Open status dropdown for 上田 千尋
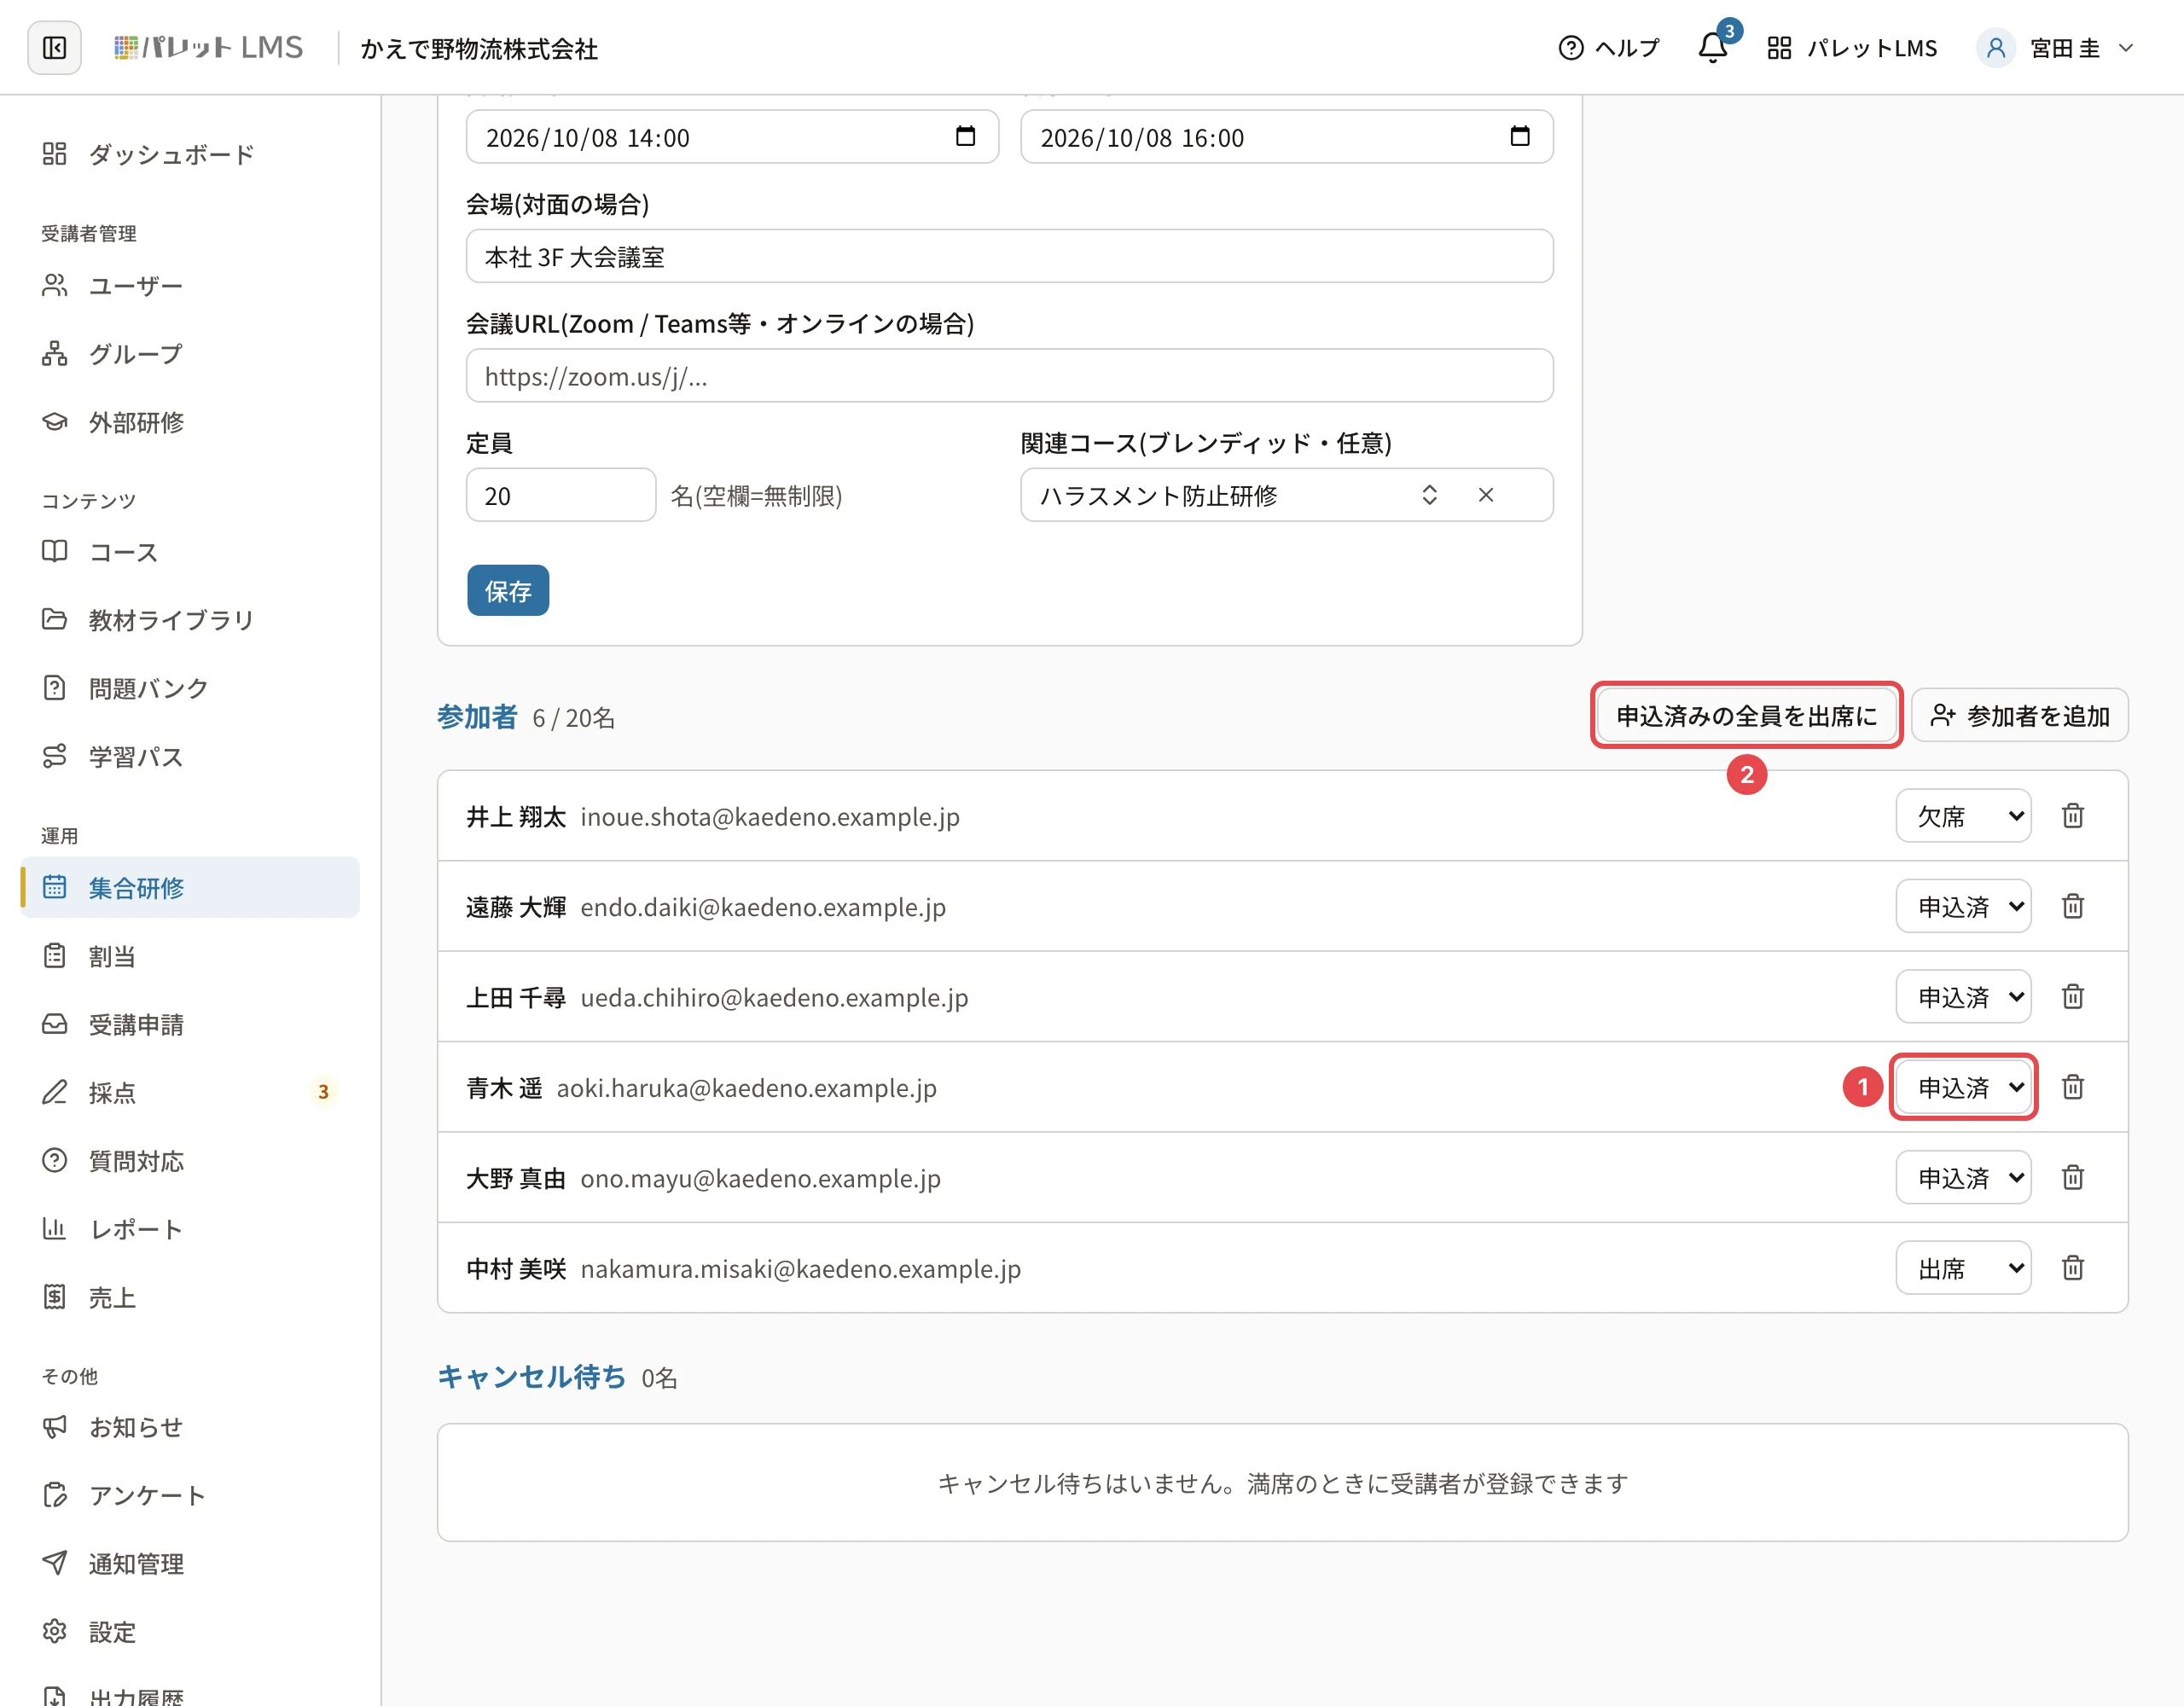The image size is (2184, 1706). pyautogui.click(x=1963, y=996)
